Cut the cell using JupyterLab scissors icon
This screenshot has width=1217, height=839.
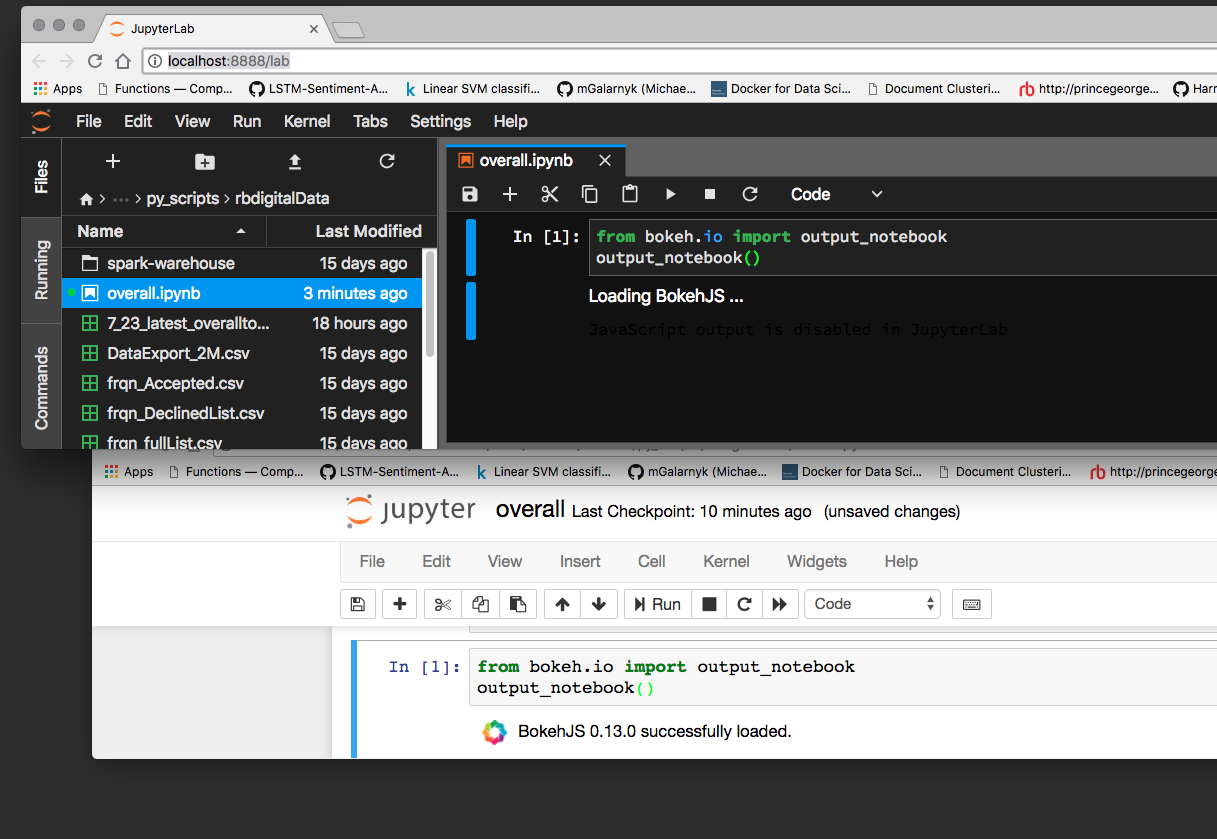550,194
